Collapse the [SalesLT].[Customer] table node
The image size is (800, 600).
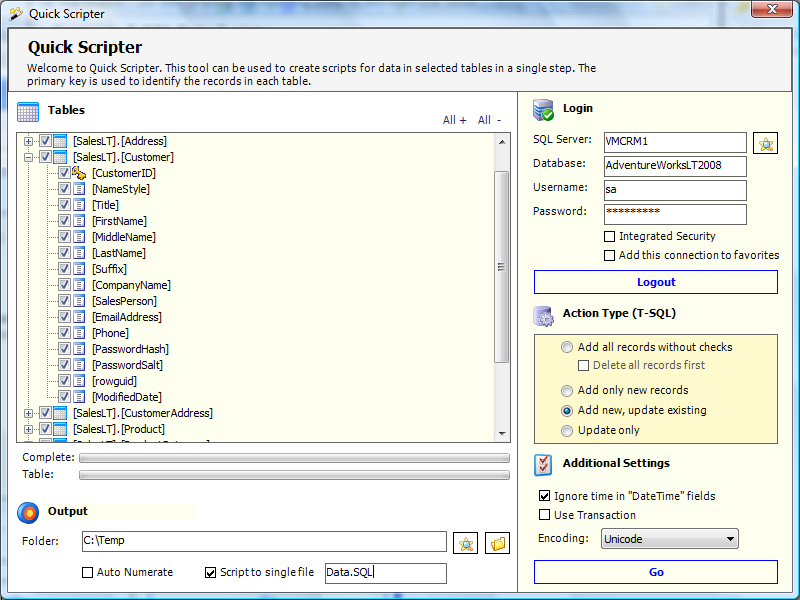[x=29, y=157]
